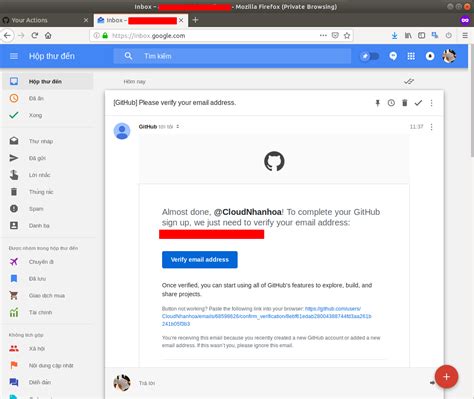Open the notifications circle icon
Image resolution: width=474 pixels, height=399 pixels.
point(430,56)
